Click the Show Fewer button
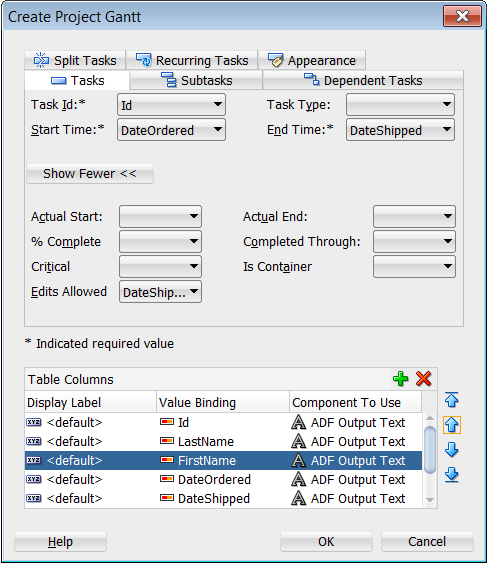Image resolution: width=487 pixels, height=563 pixels. pos(90,173)
